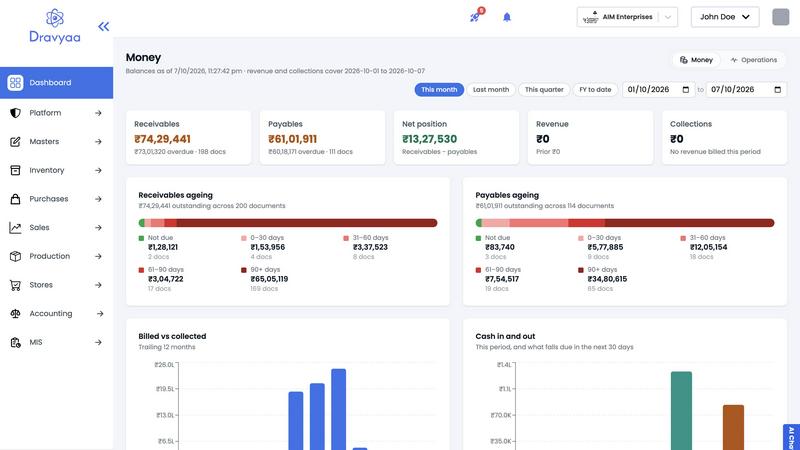Select the This quarter filter

point(544,90)
